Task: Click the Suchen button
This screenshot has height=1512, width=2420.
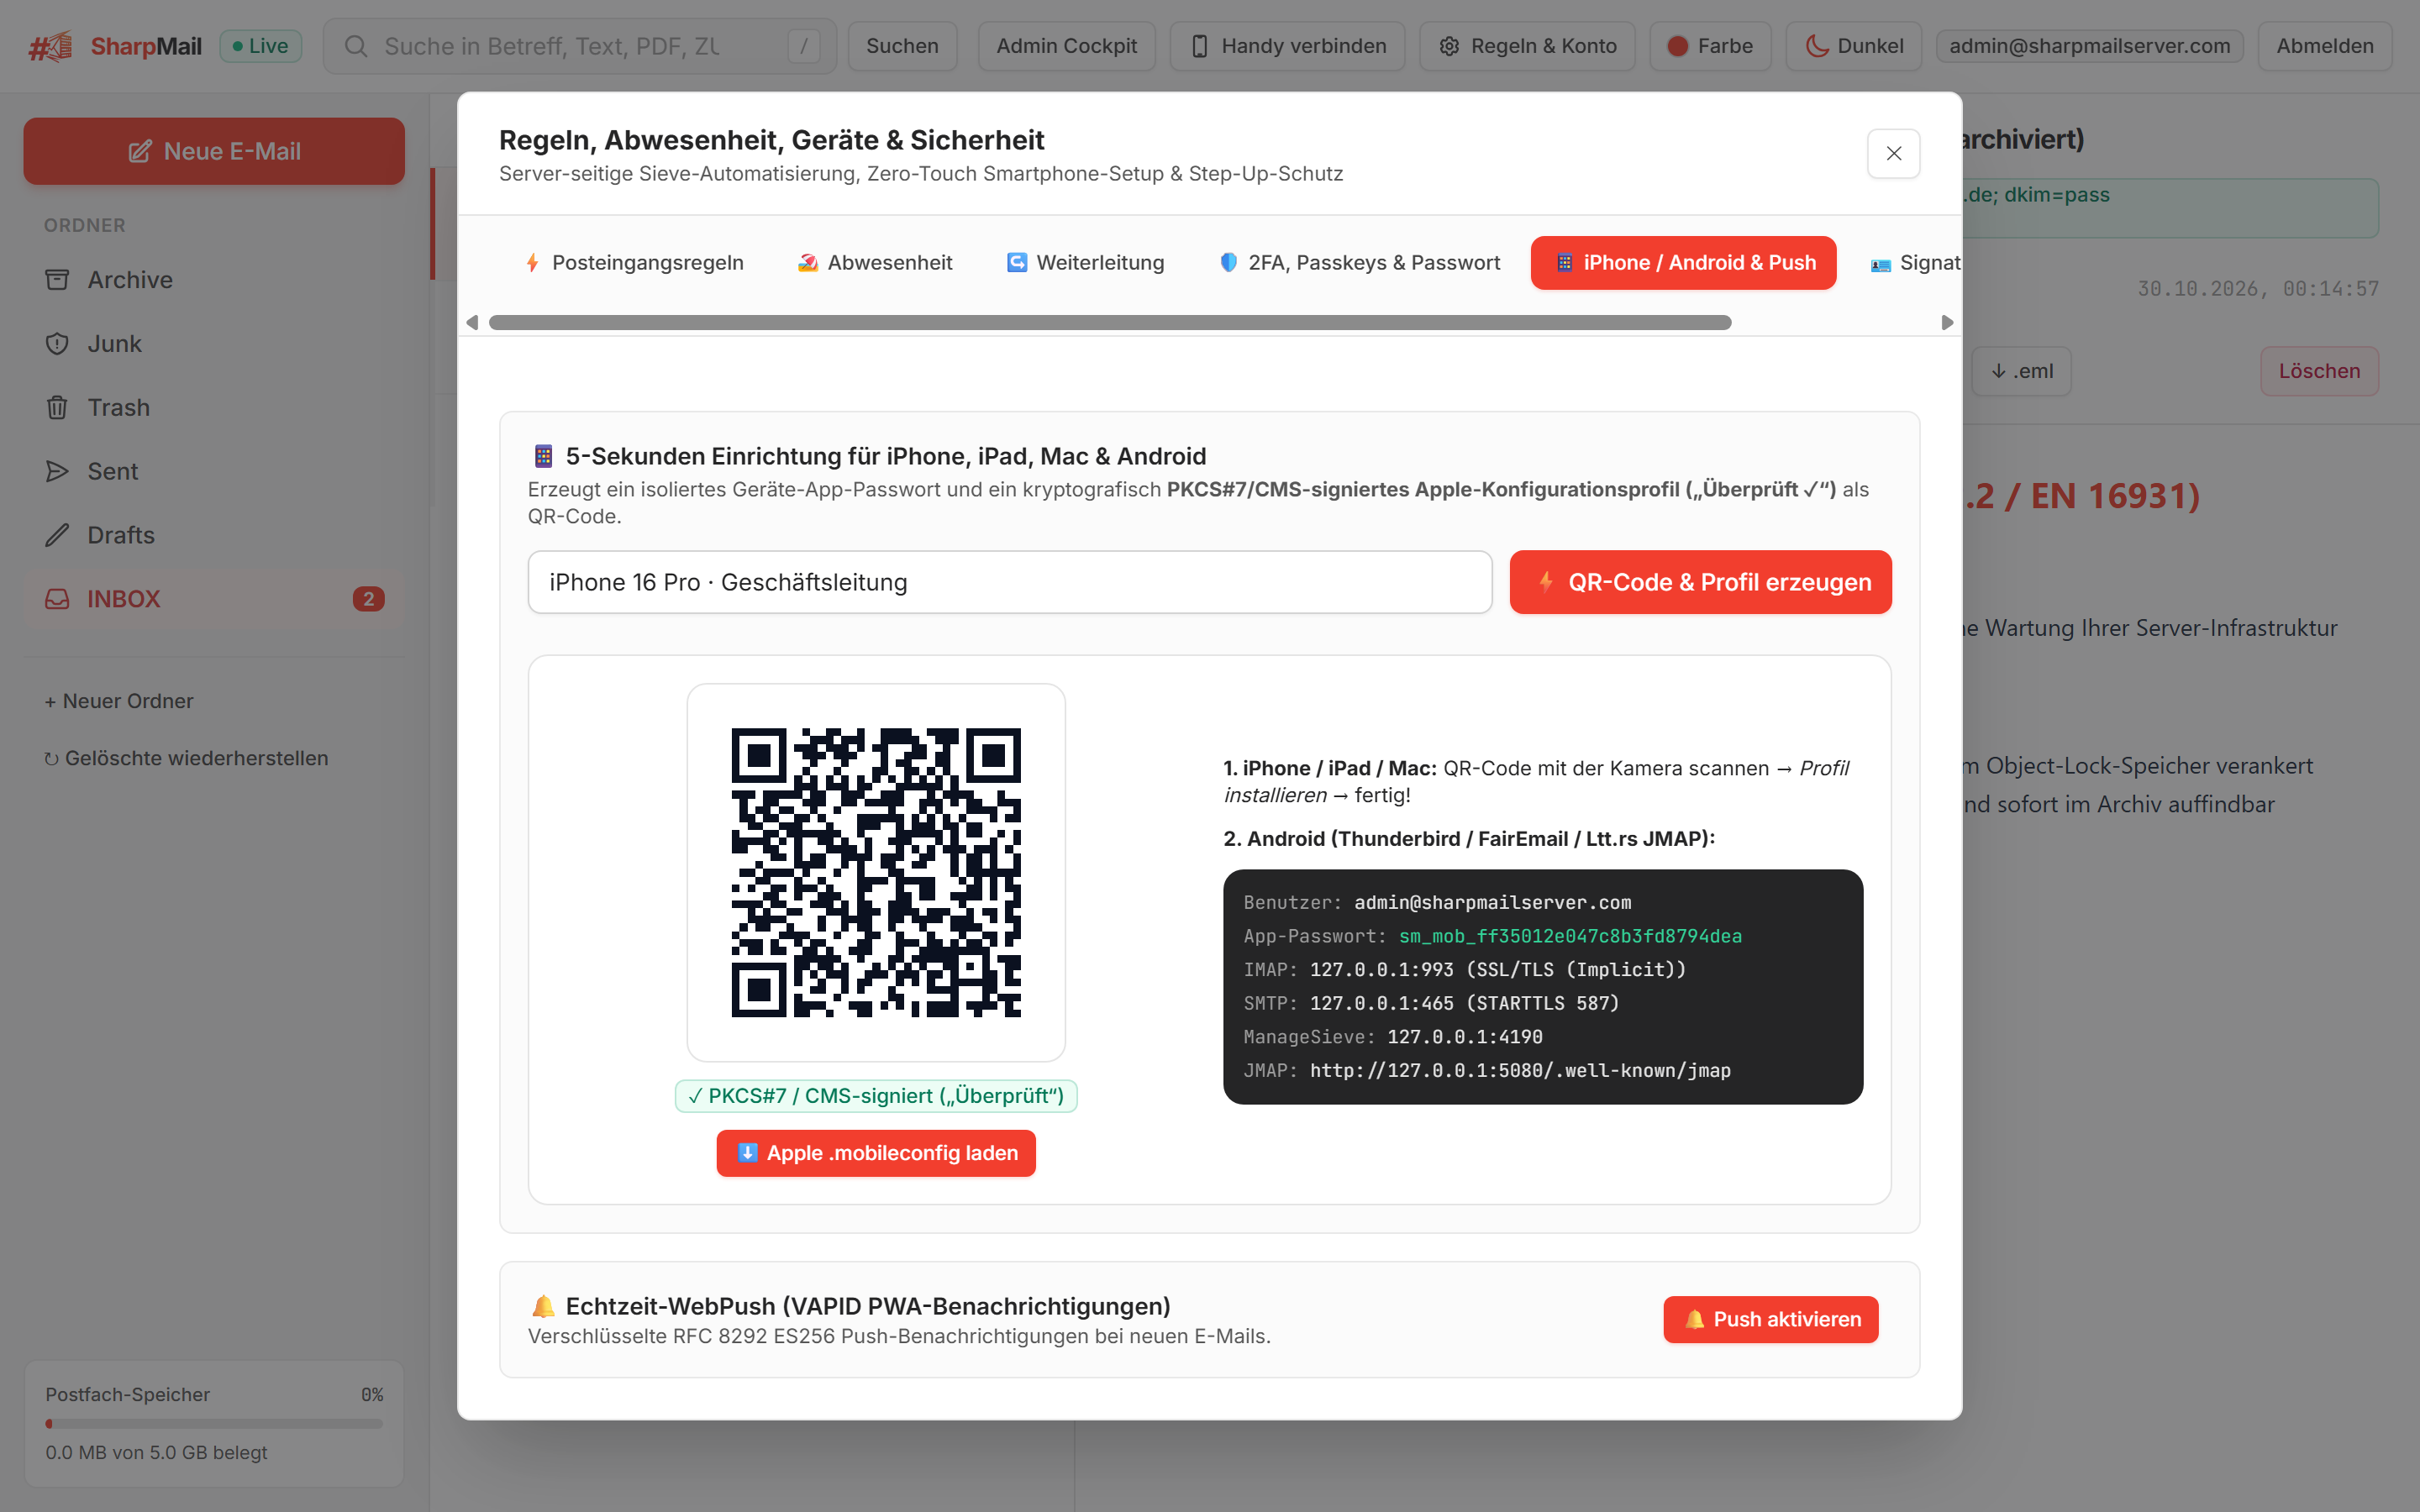Action: point(902,46)
